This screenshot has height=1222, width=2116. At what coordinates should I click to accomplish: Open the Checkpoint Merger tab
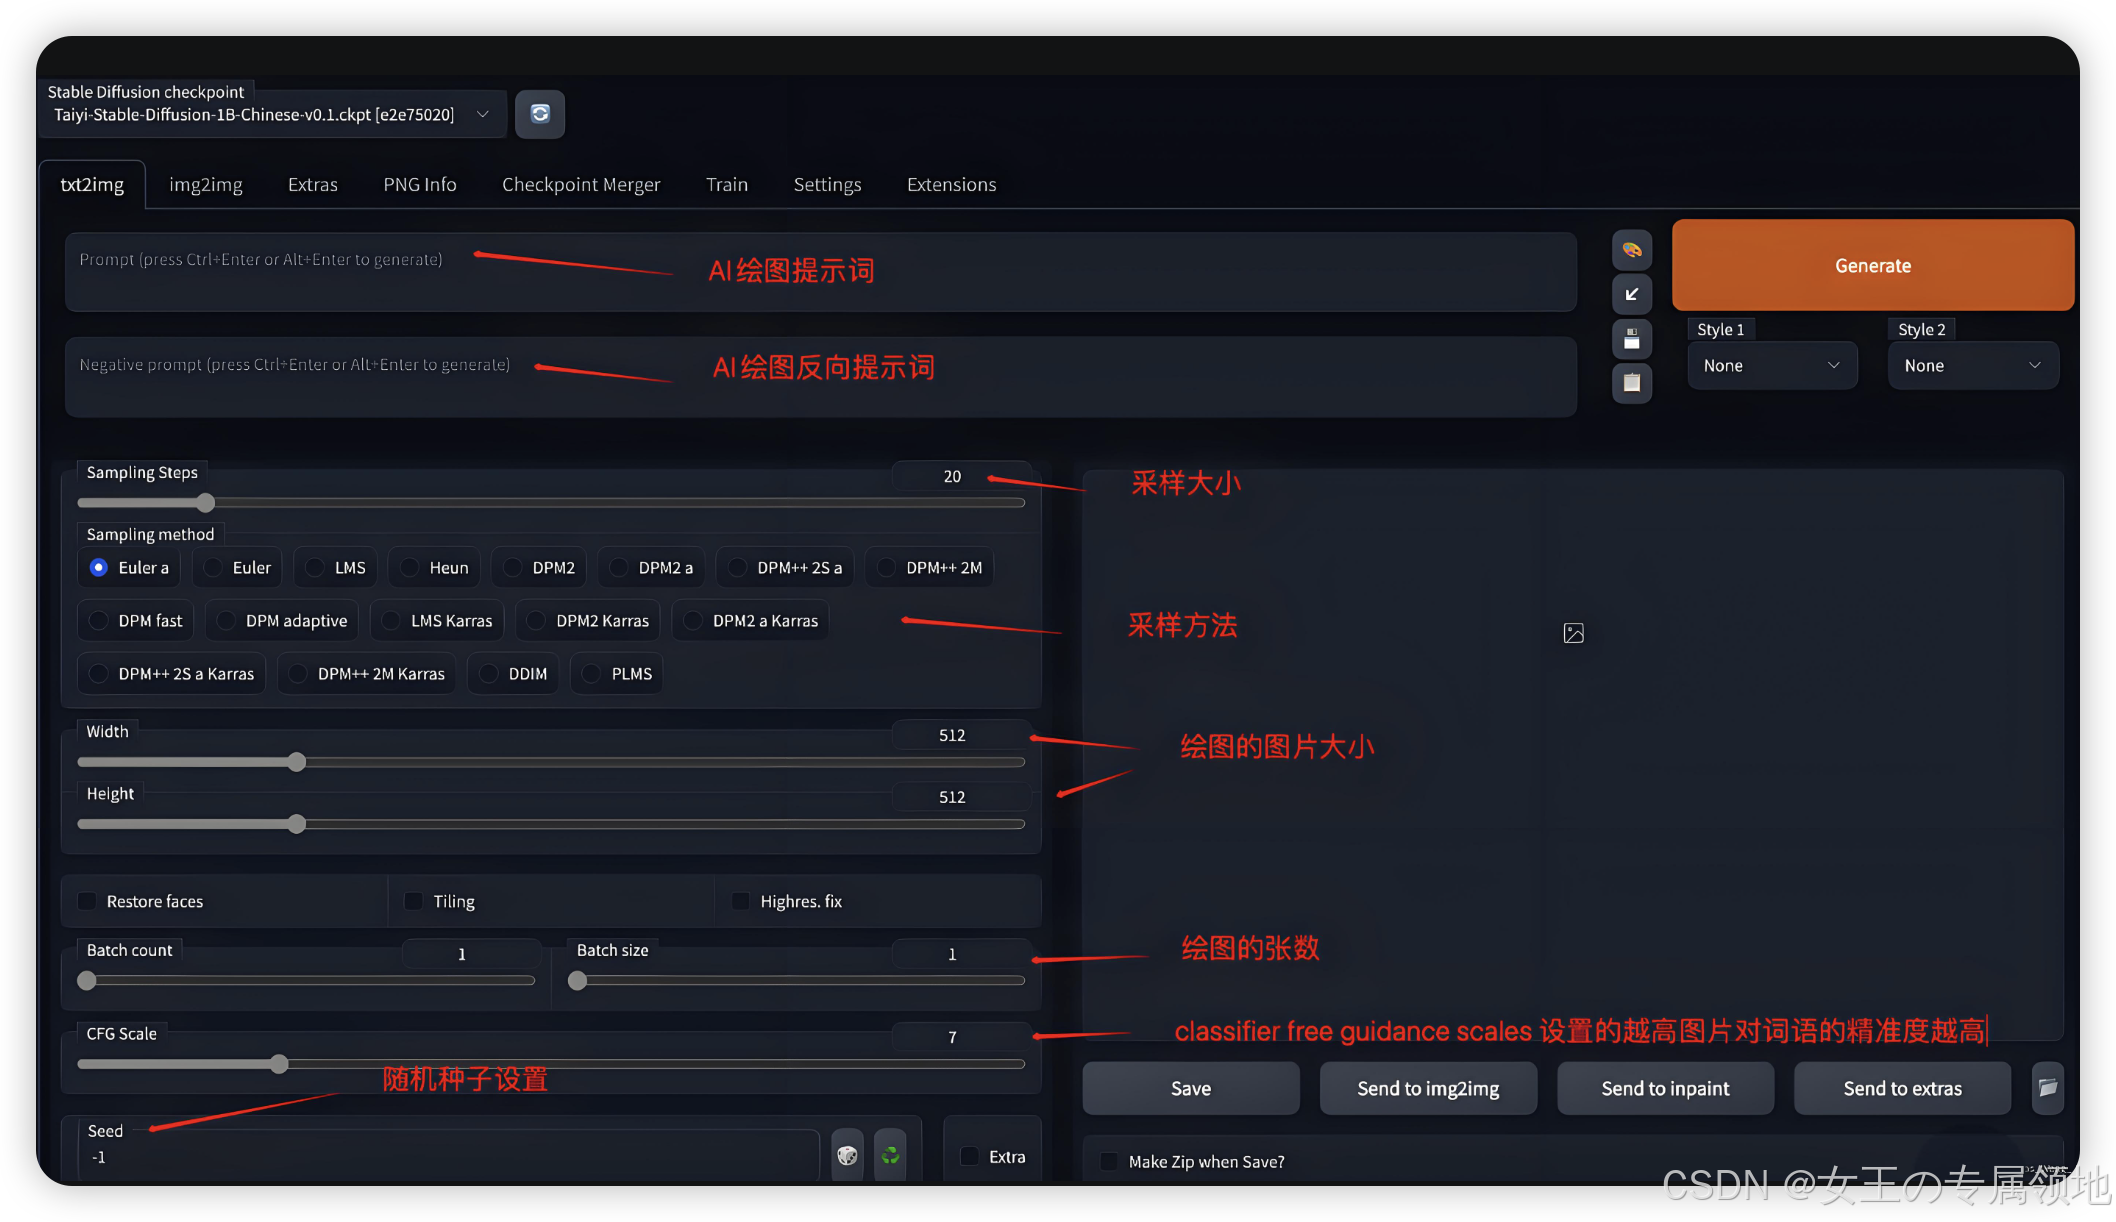(x=581, y=185)
